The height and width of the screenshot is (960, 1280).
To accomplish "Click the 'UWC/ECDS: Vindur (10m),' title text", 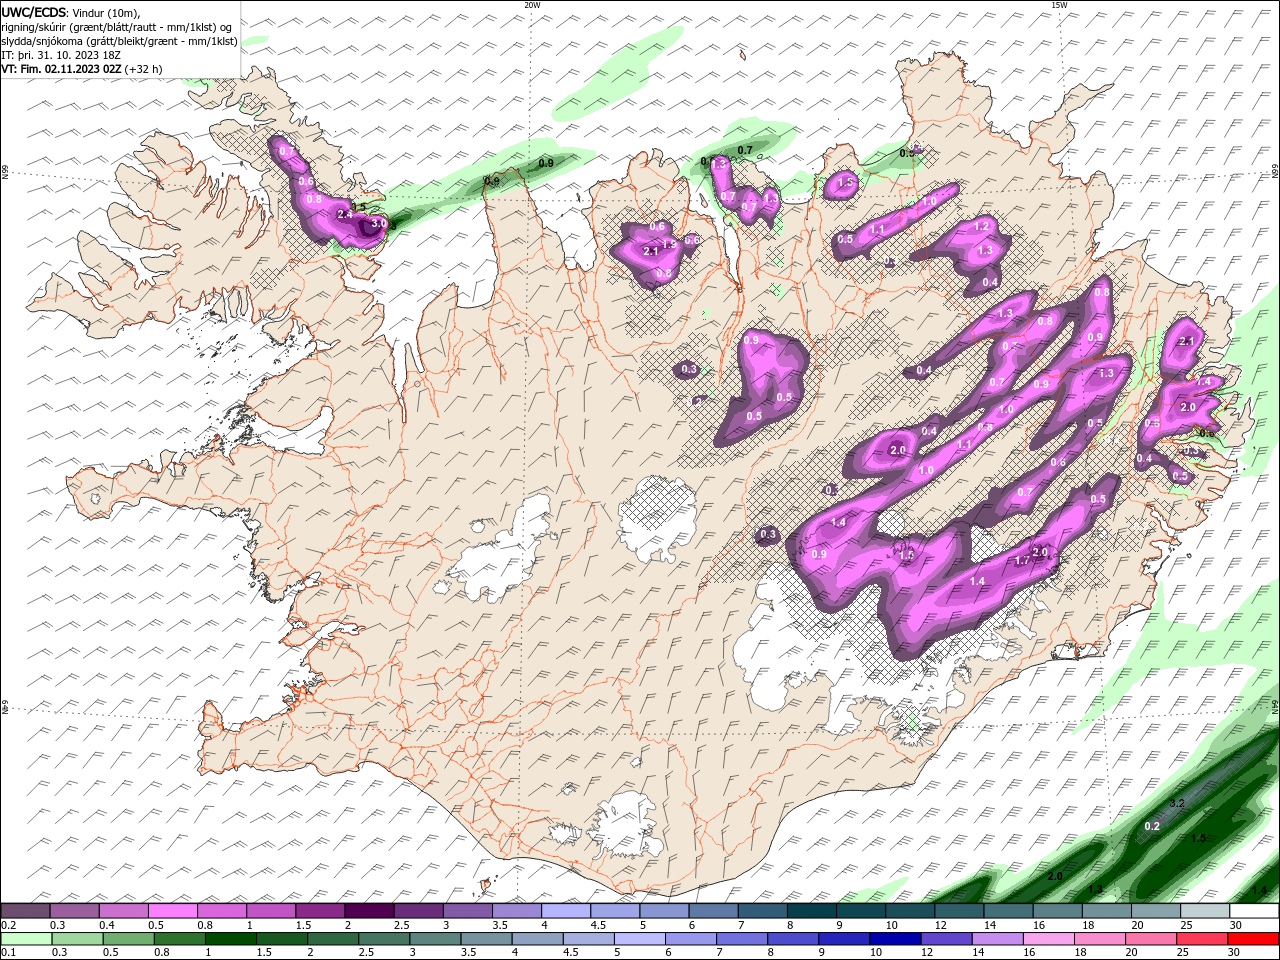I will point(71,12).
